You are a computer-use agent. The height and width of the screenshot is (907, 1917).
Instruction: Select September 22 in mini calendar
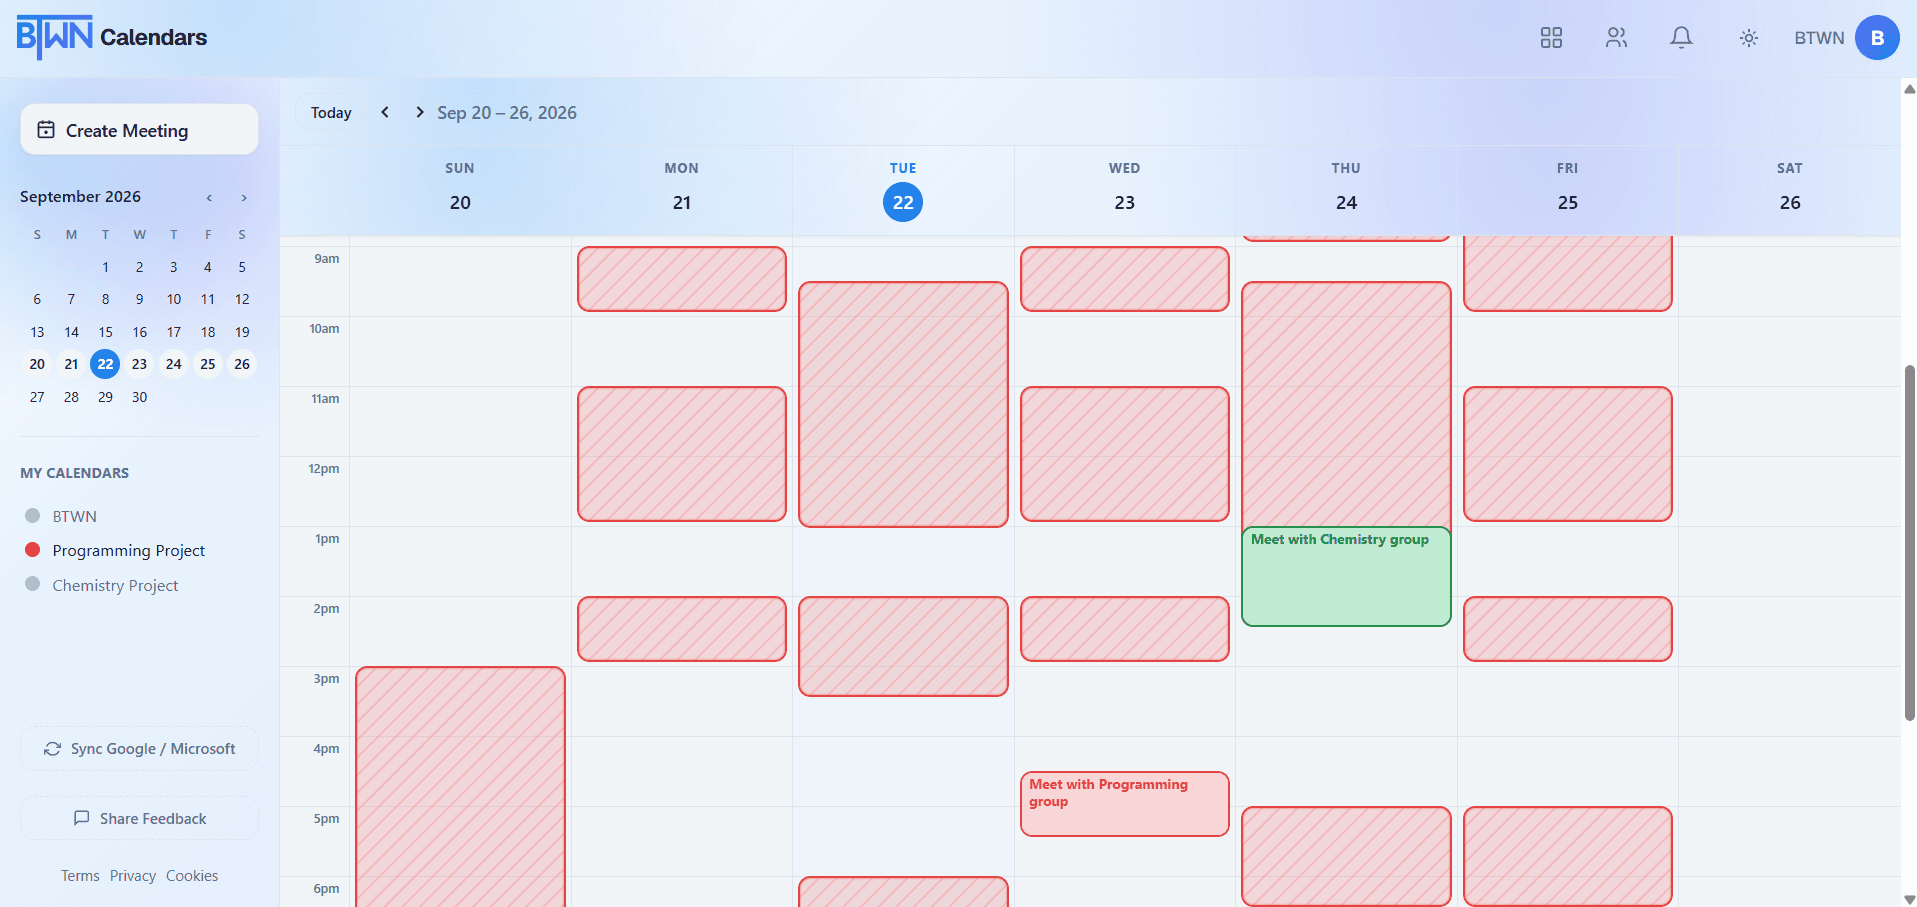point(105,364)
